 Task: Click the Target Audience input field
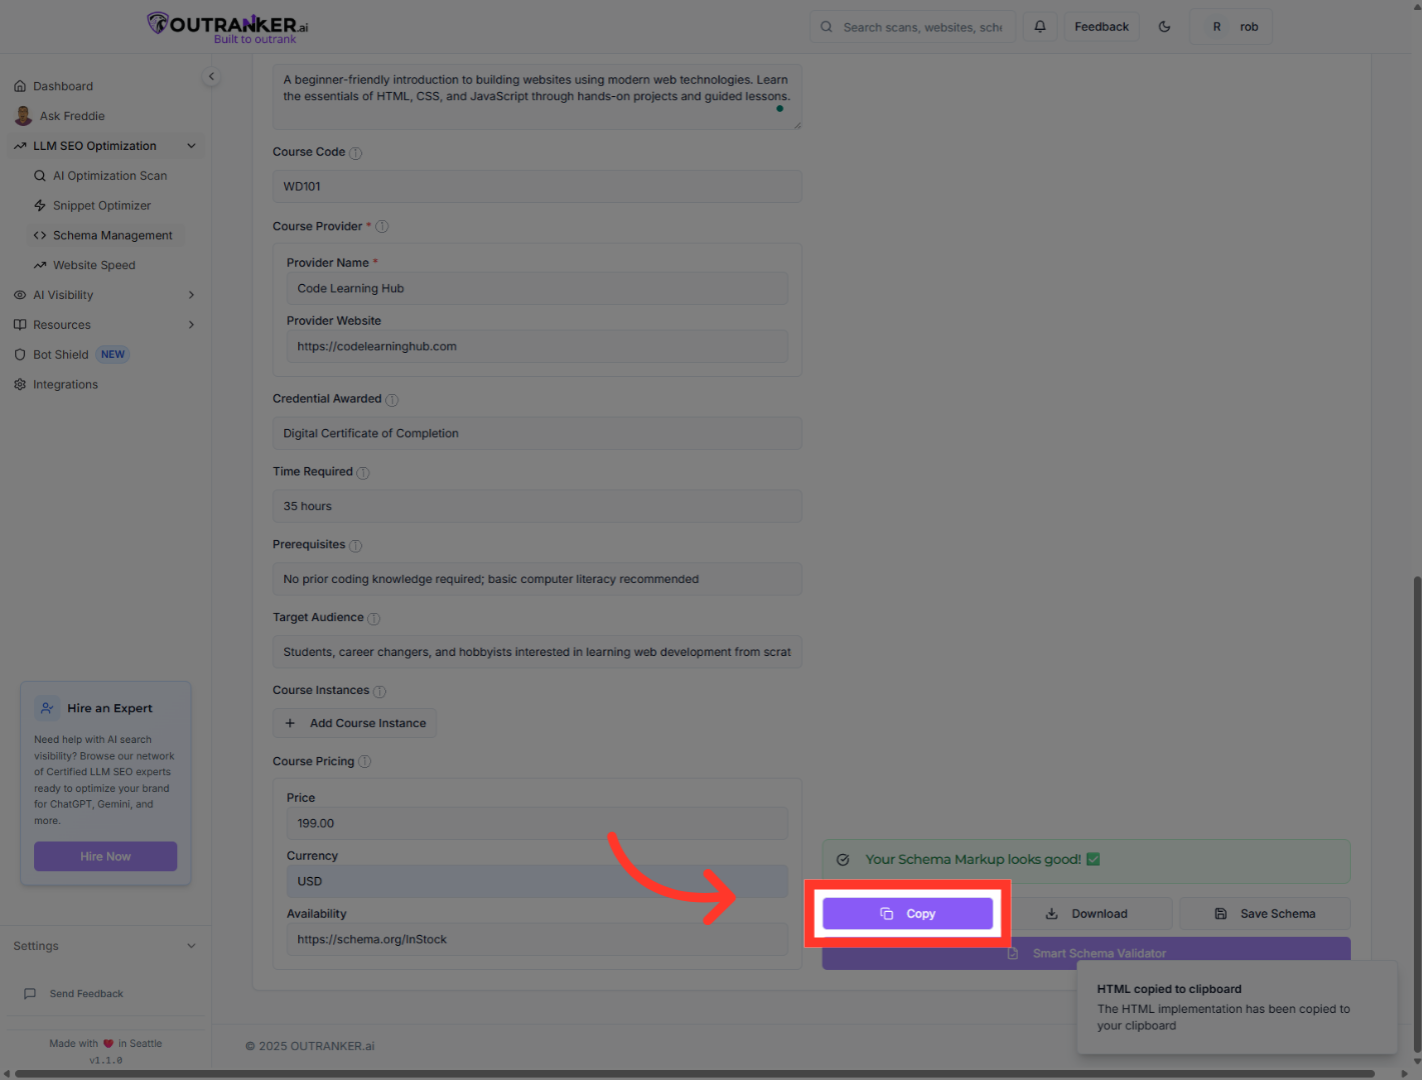pyautogui.click(x=537, y=652)
